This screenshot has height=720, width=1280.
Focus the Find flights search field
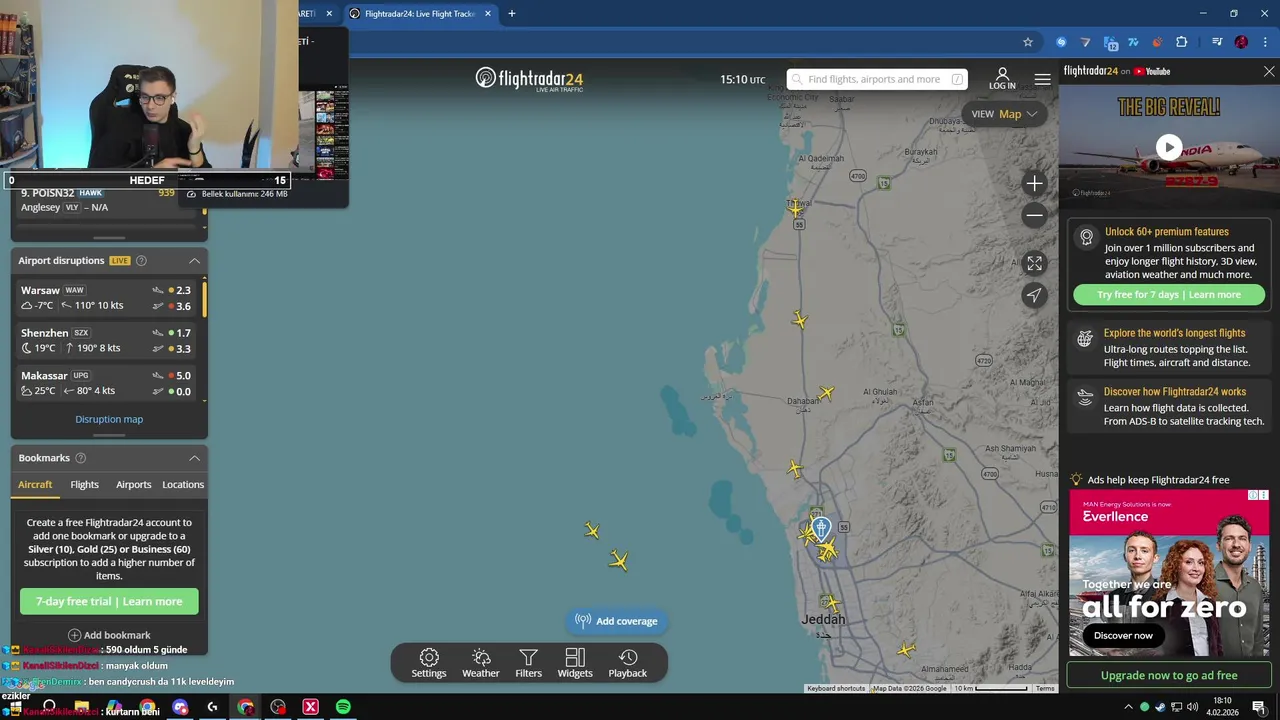(877, 79)
